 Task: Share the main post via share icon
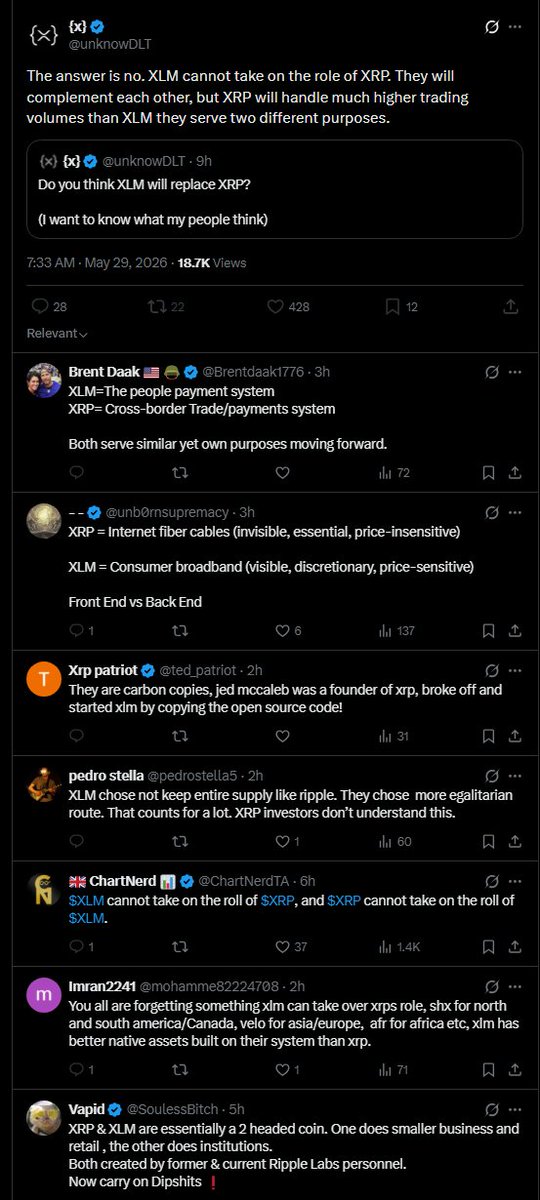click(510, 306)
